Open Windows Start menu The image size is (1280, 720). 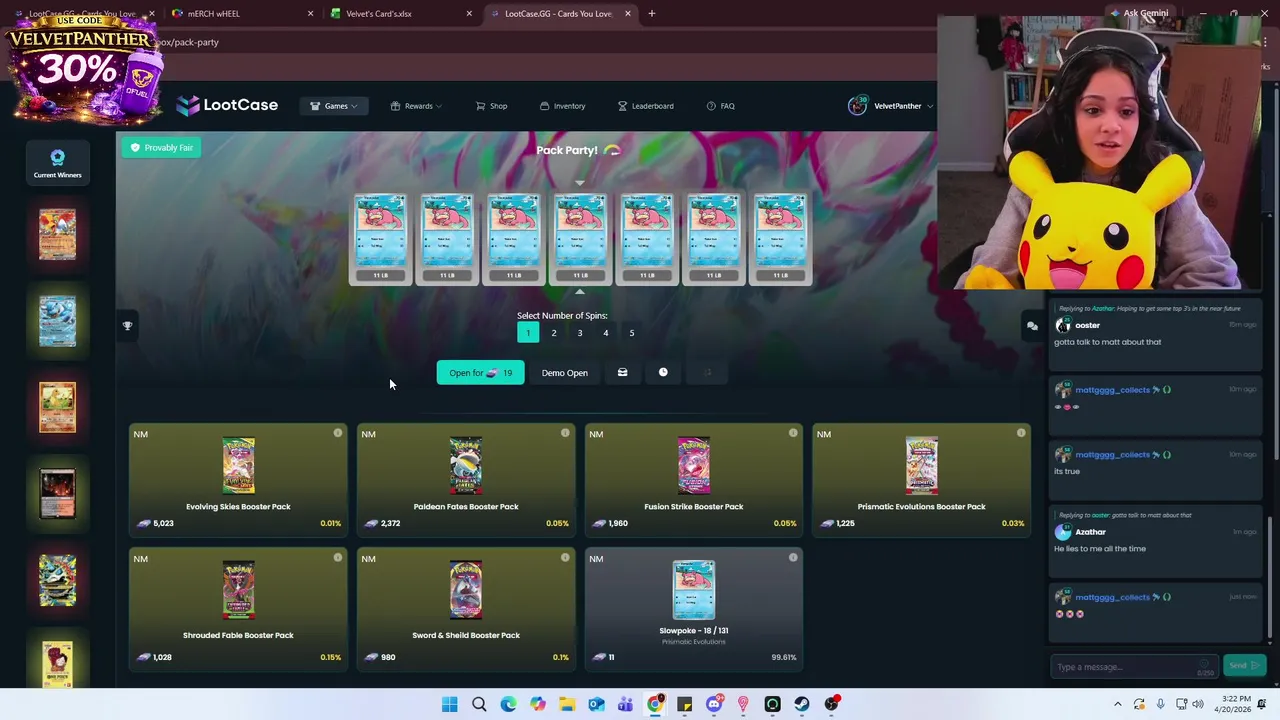(x=449, y=704)
